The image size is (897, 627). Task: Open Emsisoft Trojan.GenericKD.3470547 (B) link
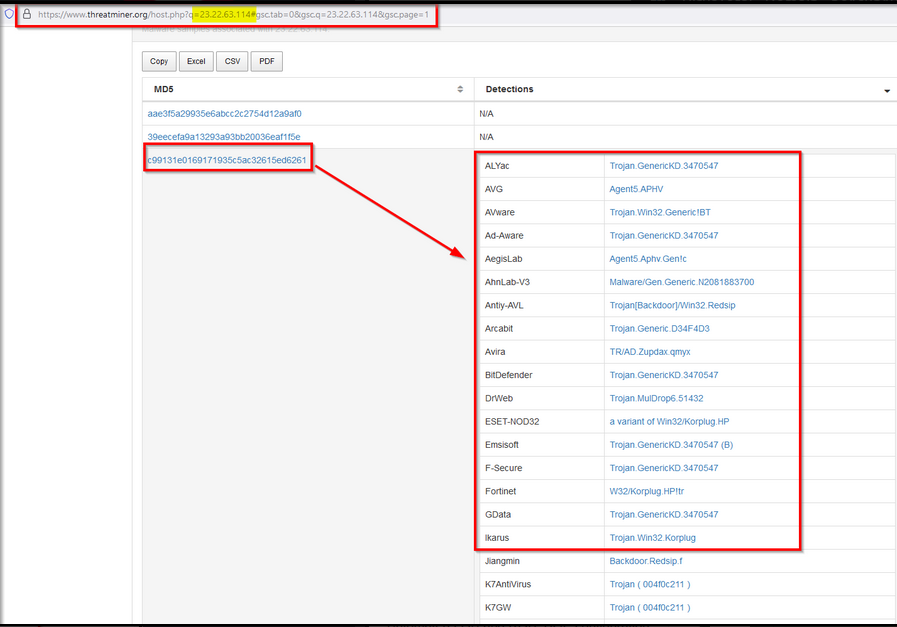click(x=671, y=445)
